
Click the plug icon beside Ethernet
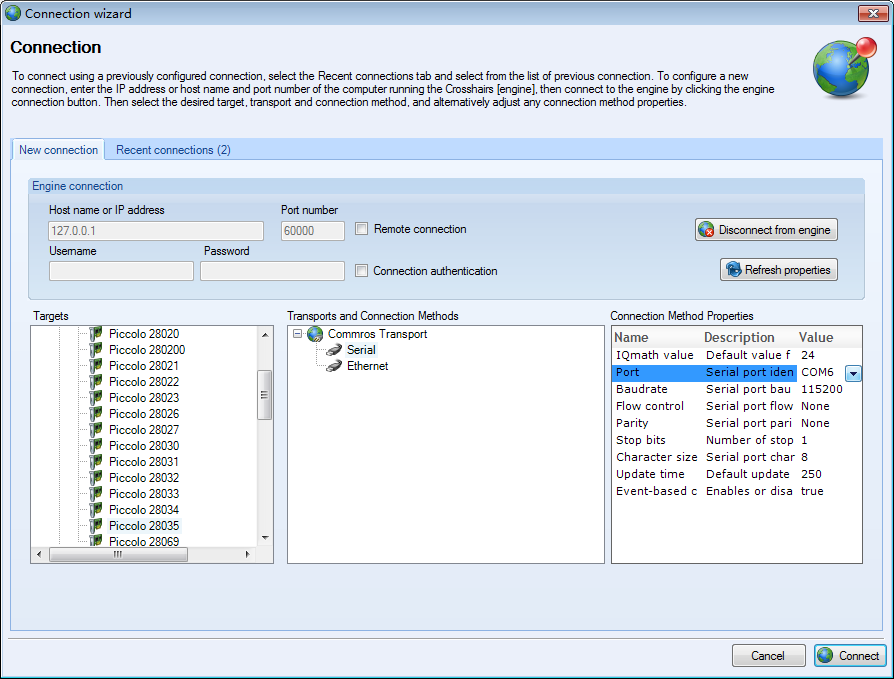coord(334,366)
